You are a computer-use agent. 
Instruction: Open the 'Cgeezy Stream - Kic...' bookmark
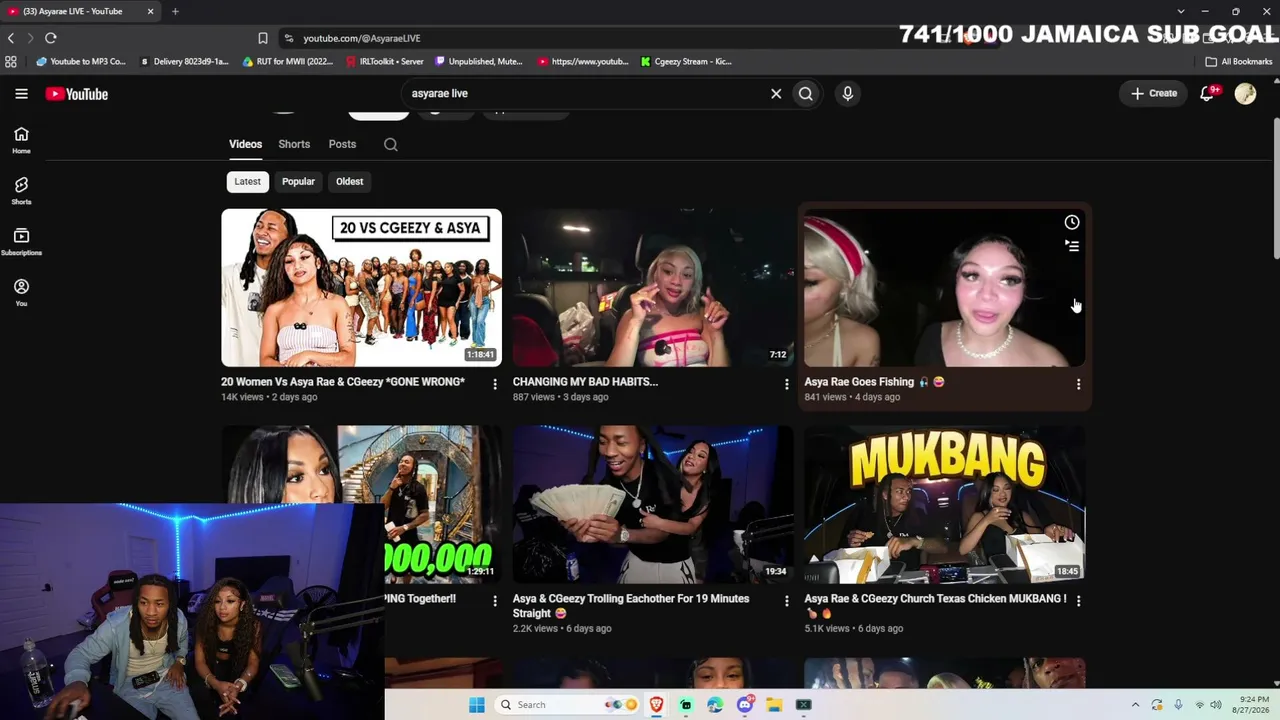click(x=687, y=62)
